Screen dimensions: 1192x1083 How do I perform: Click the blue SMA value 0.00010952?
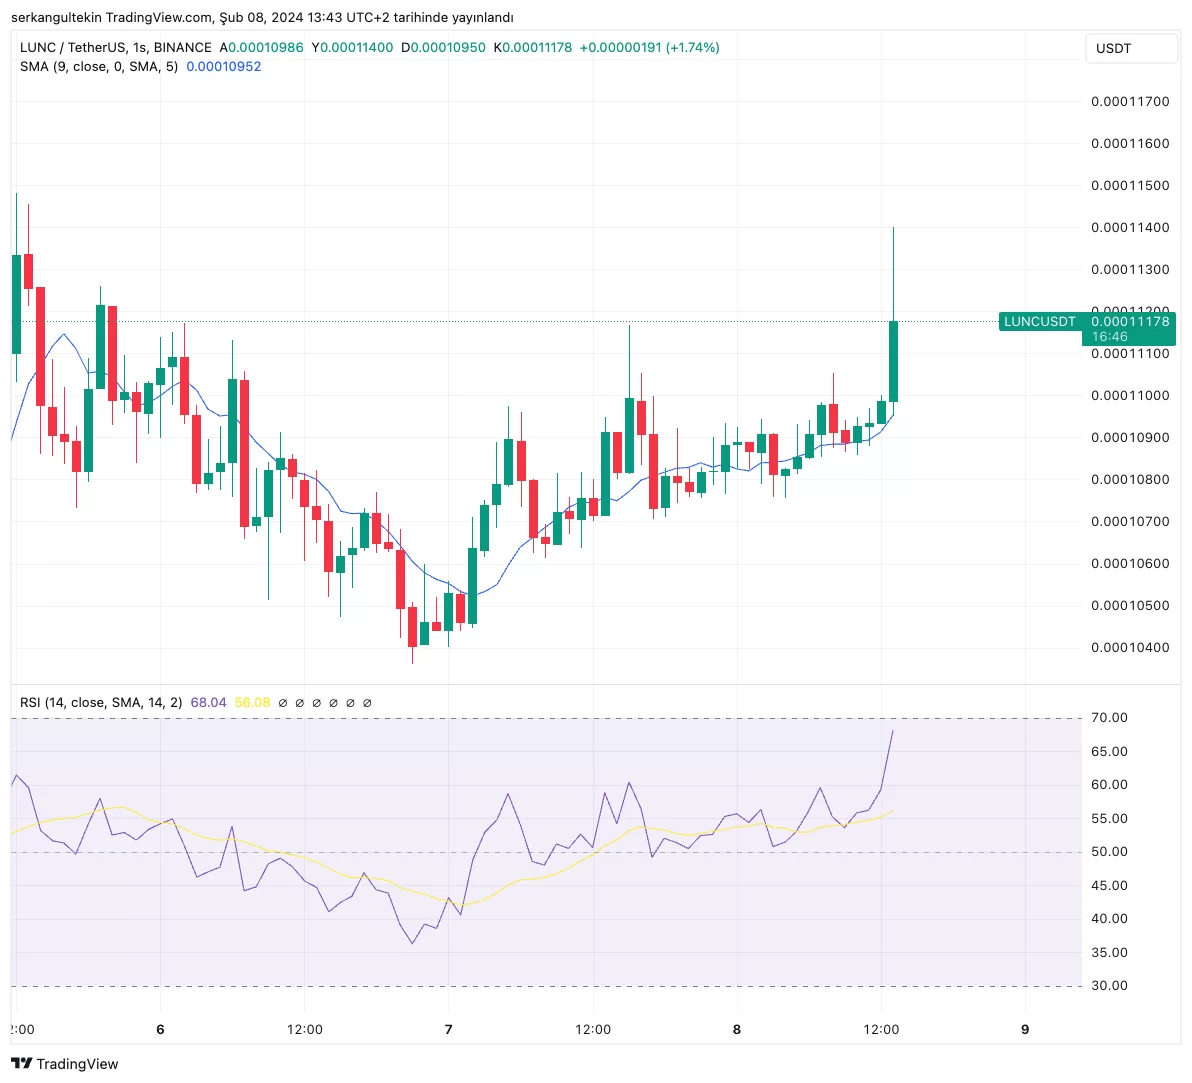[224, 66]
